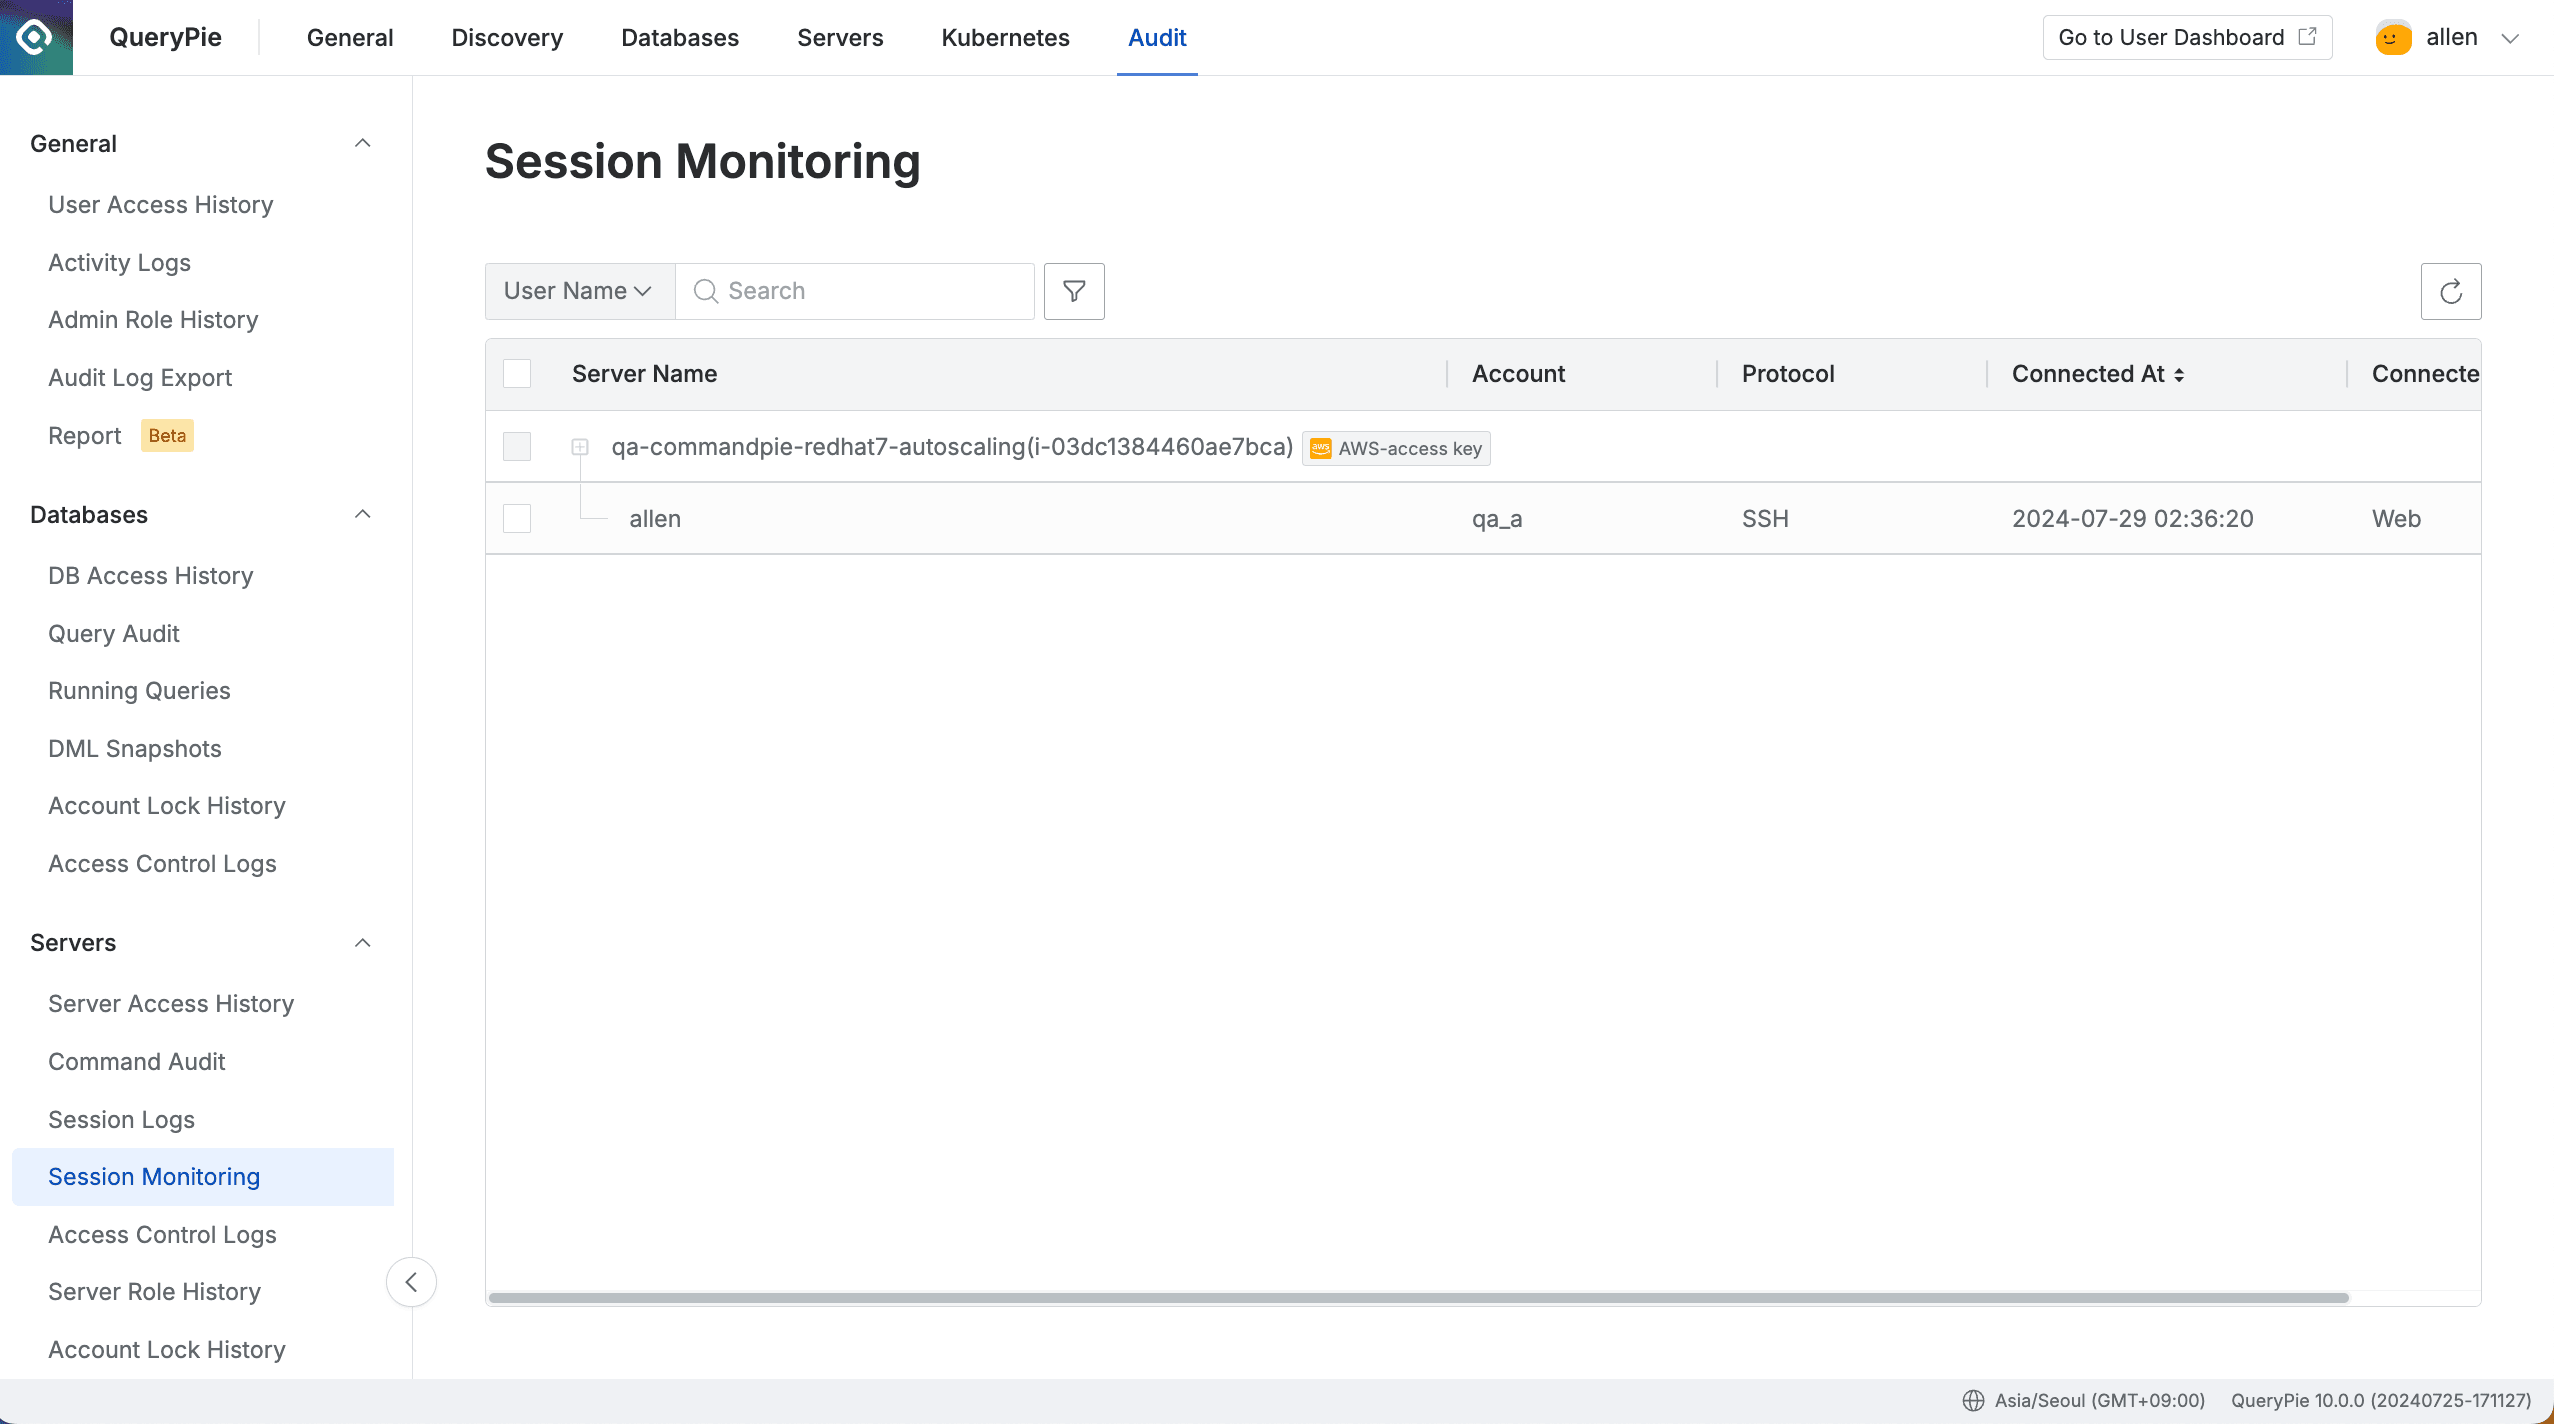Screen dimensions: 2554x1424
Task: Switch to the Kubernetes tab
Action: (1004, 37)
